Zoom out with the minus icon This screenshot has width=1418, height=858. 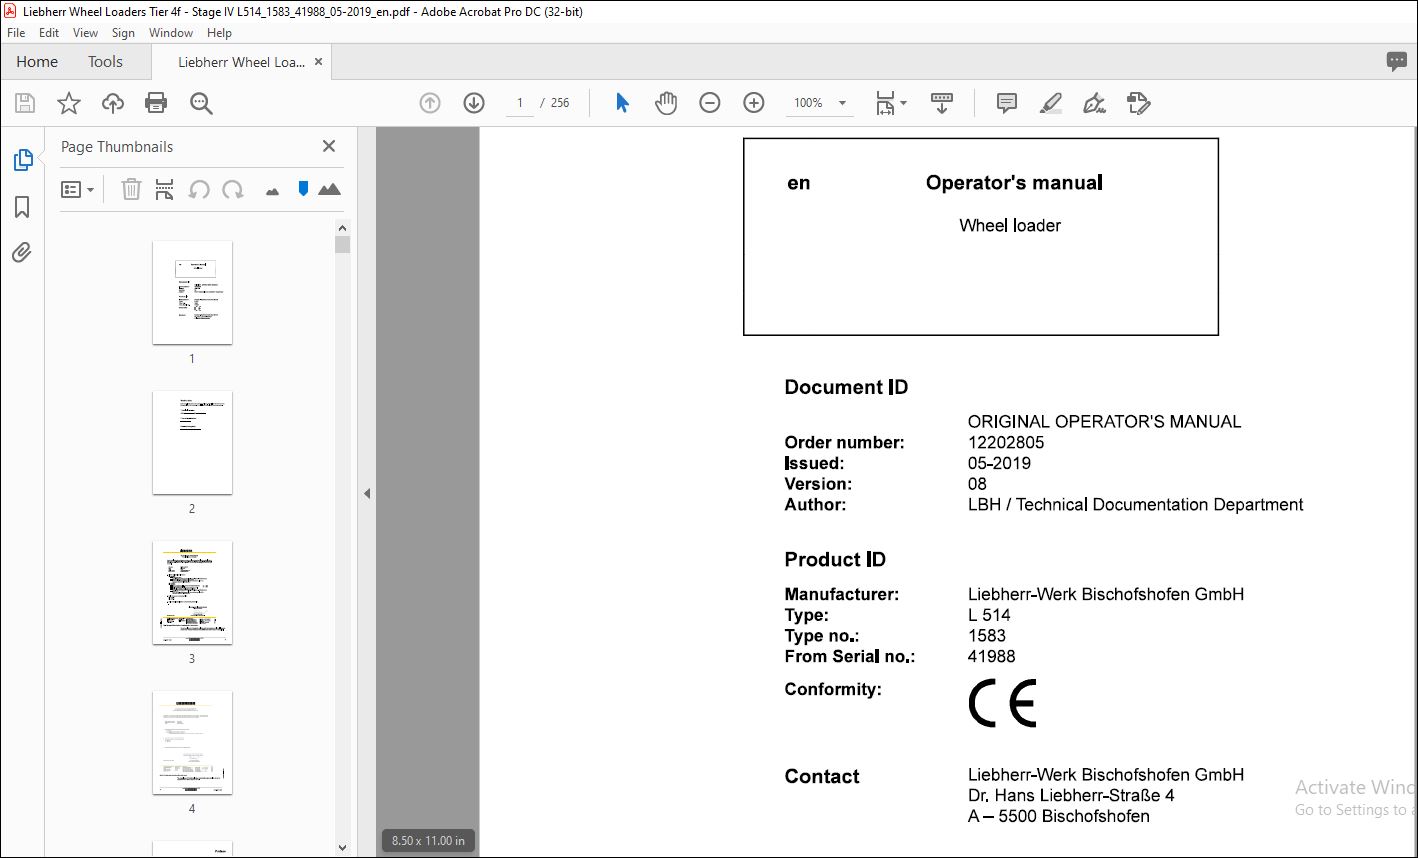(x=710, y=103)
